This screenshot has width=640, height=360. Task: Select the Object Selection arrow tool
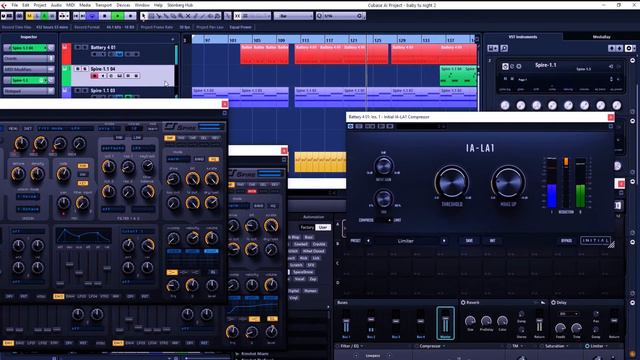[144, 16]
